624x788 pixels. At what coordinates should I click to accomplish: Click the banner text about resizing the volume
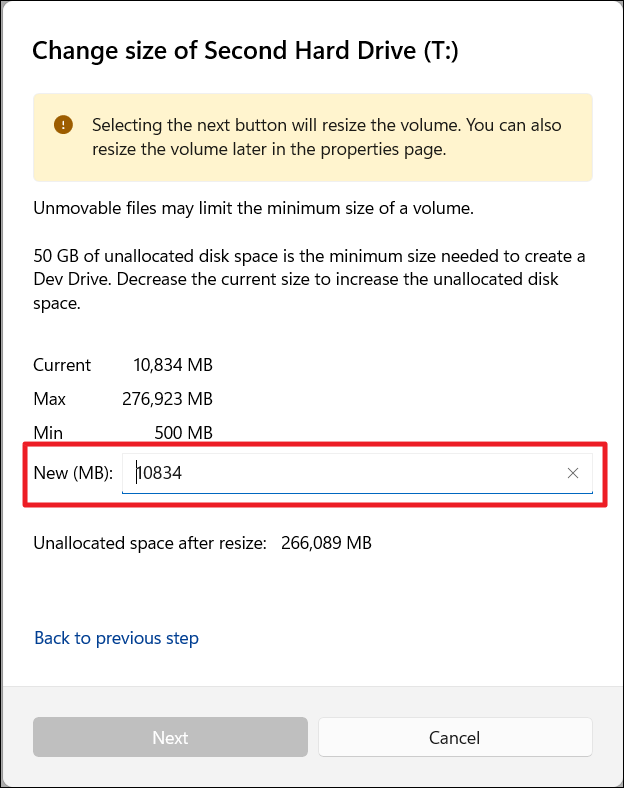(x=326, y=138)
